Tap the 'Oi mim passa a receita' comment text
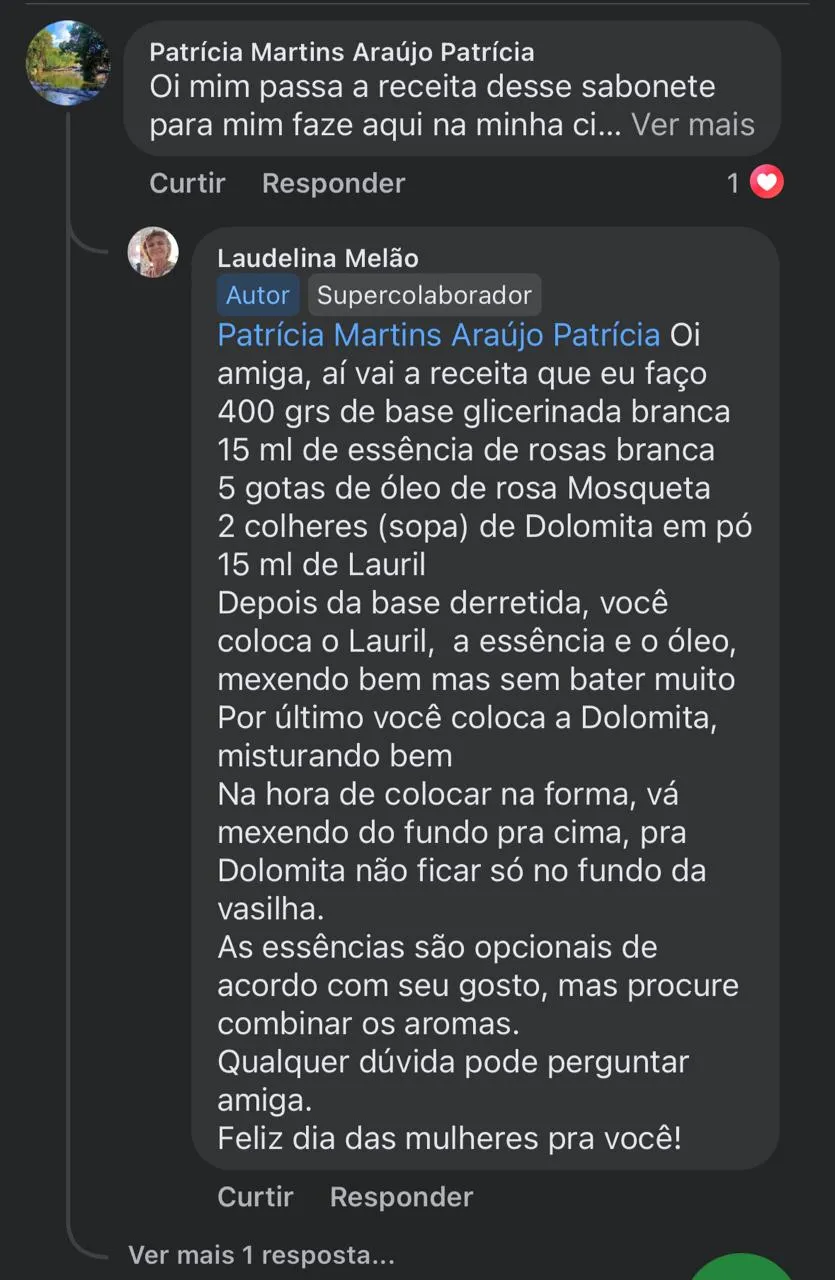 (x=432, y=87)
